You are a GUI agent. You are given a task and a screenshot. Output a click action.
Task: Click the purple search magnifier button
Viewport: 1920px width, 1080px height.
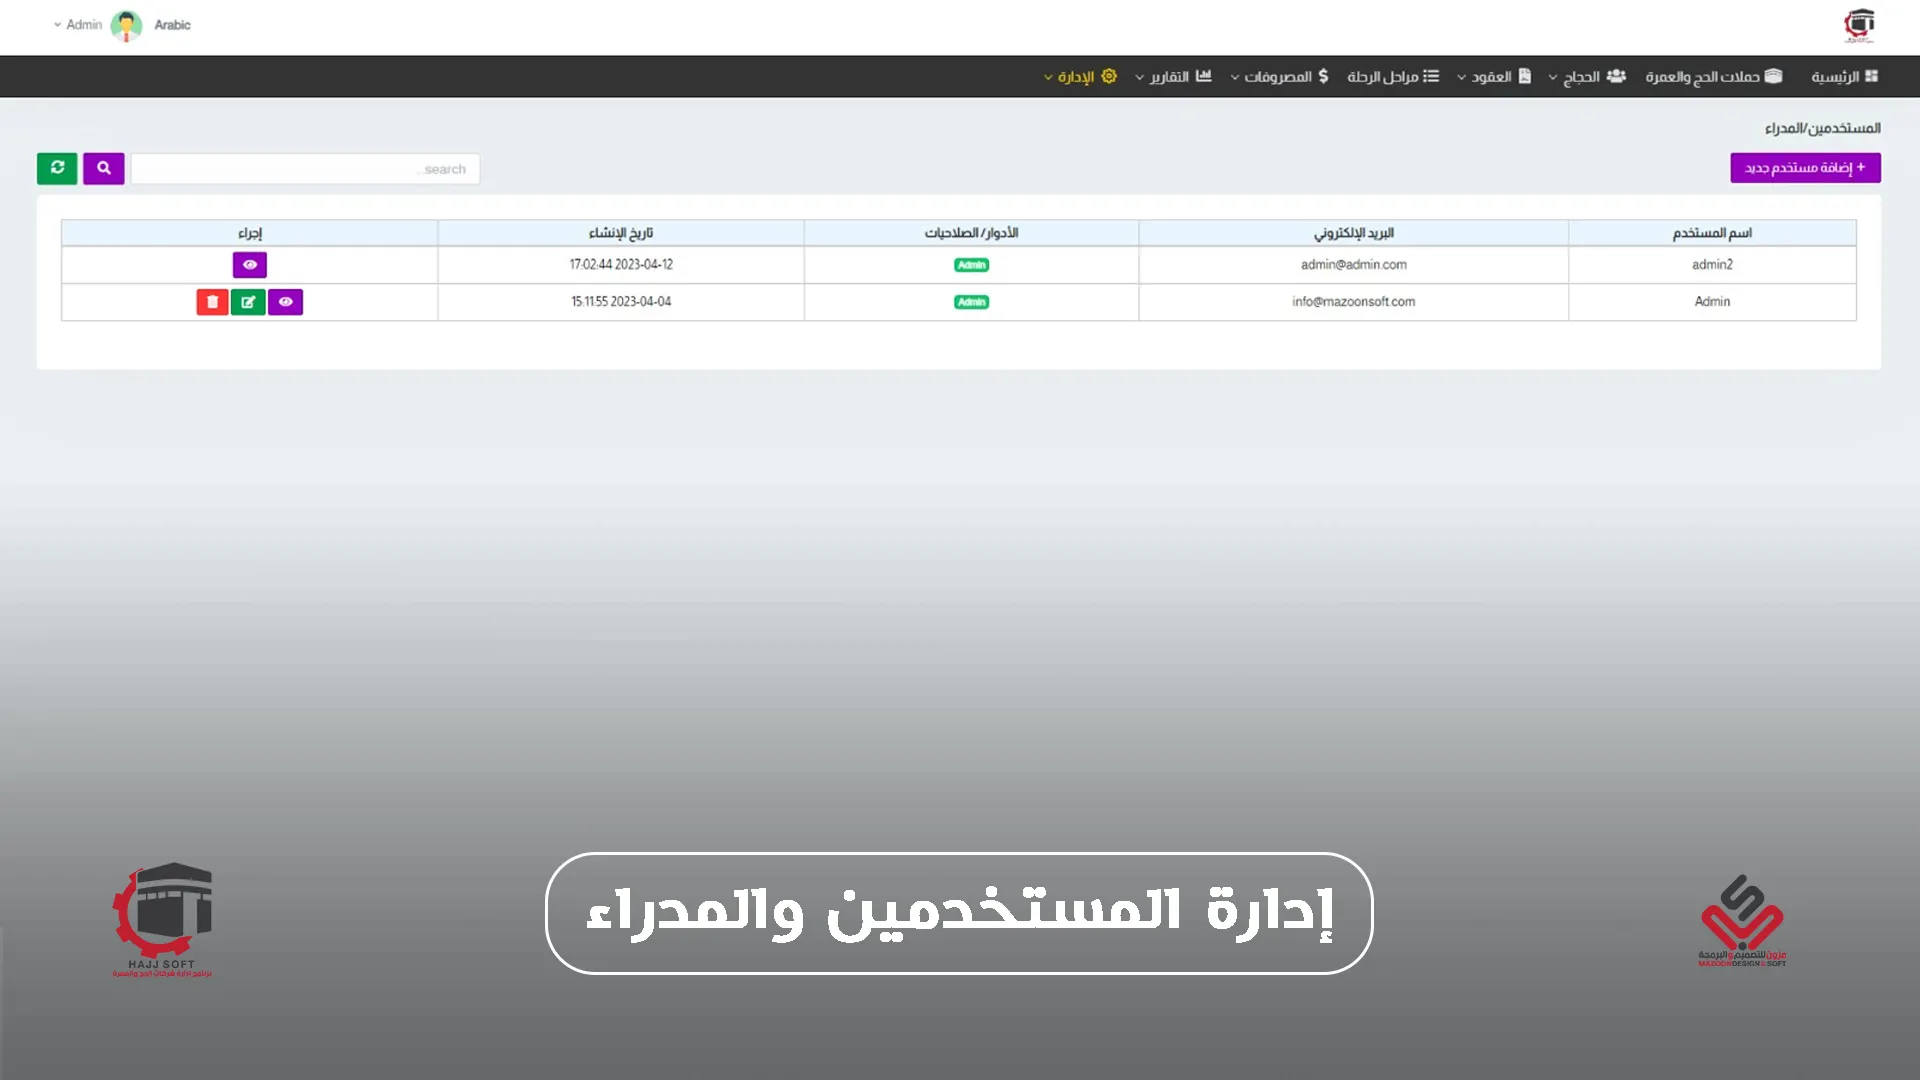tap(104, 168)
